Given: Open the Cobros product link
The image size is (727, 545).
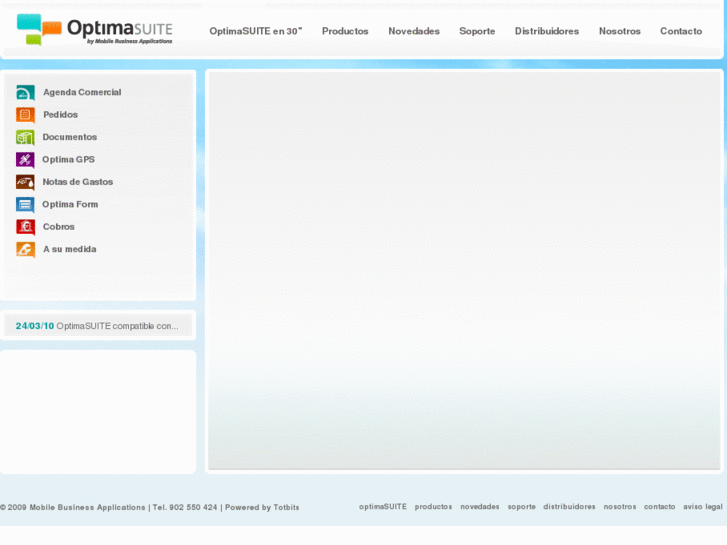Looking at the screenshot, I should (x=58, y=226).
